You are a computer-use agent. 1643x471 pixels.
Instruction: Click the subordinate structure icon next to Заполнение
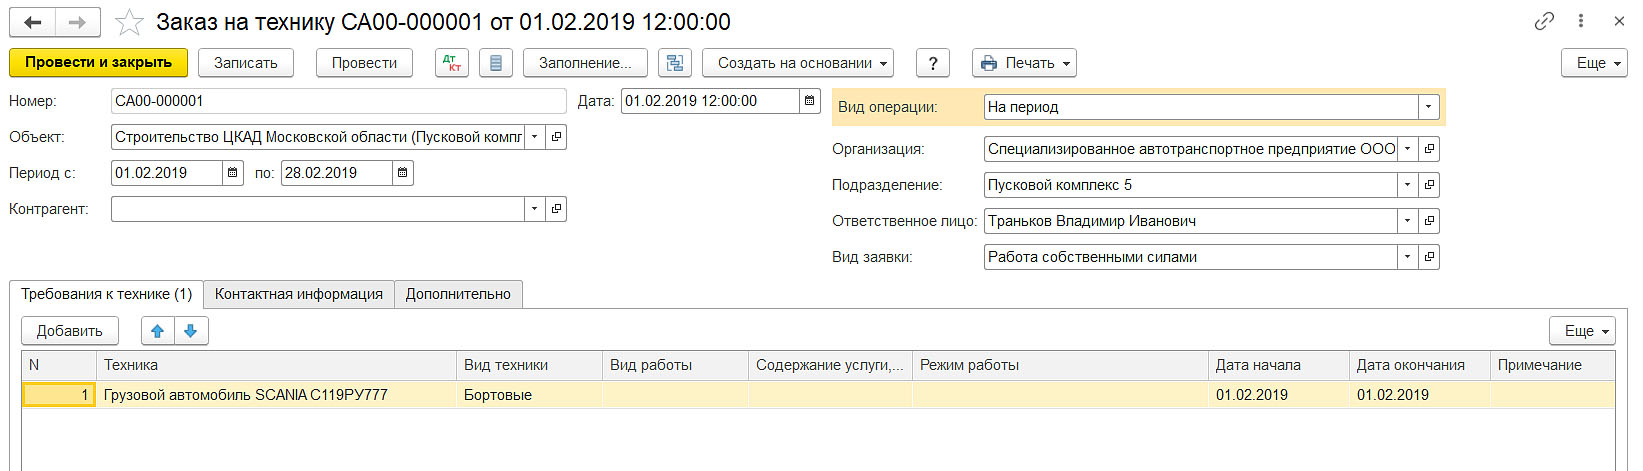click(x=675, y=63)
